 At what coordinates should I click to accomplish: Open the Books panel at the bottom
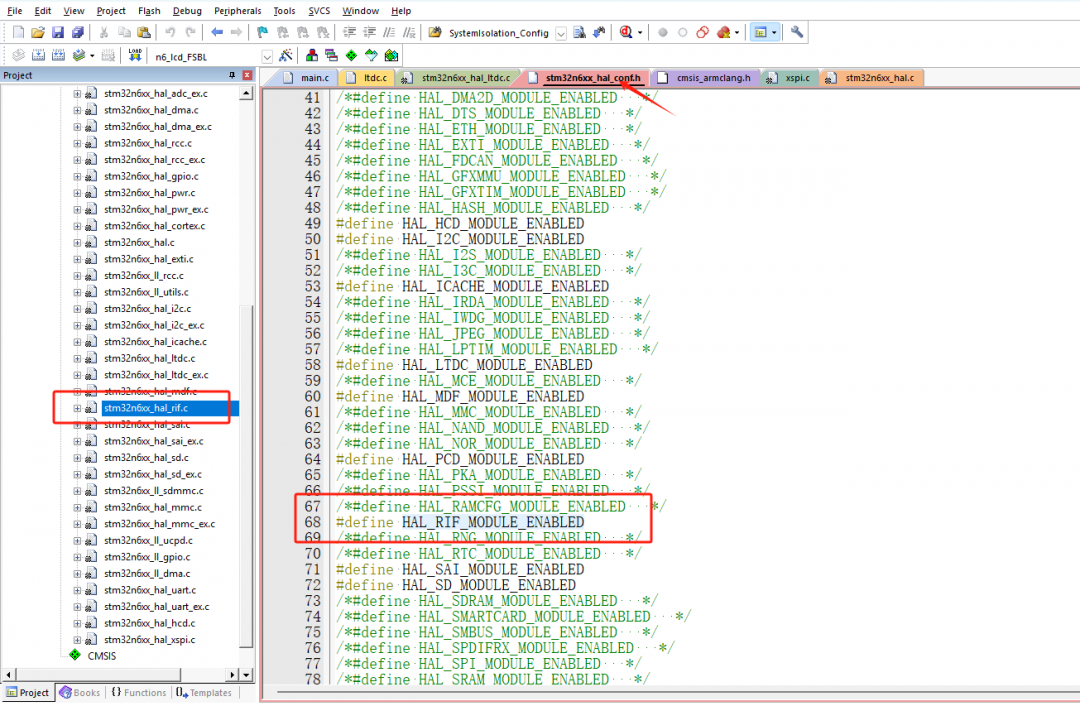pyautogui.click(x=80, y=692)
